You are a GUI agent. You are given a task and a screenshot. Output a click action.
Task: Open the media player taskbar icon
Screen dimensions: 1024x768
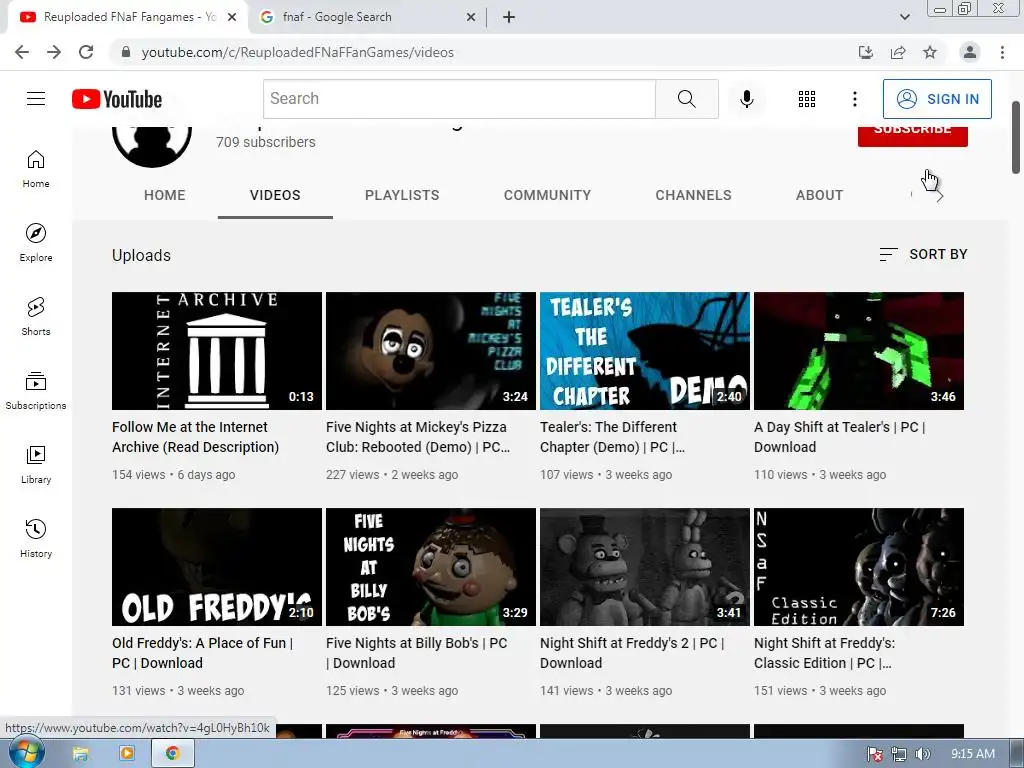[127, 754]
